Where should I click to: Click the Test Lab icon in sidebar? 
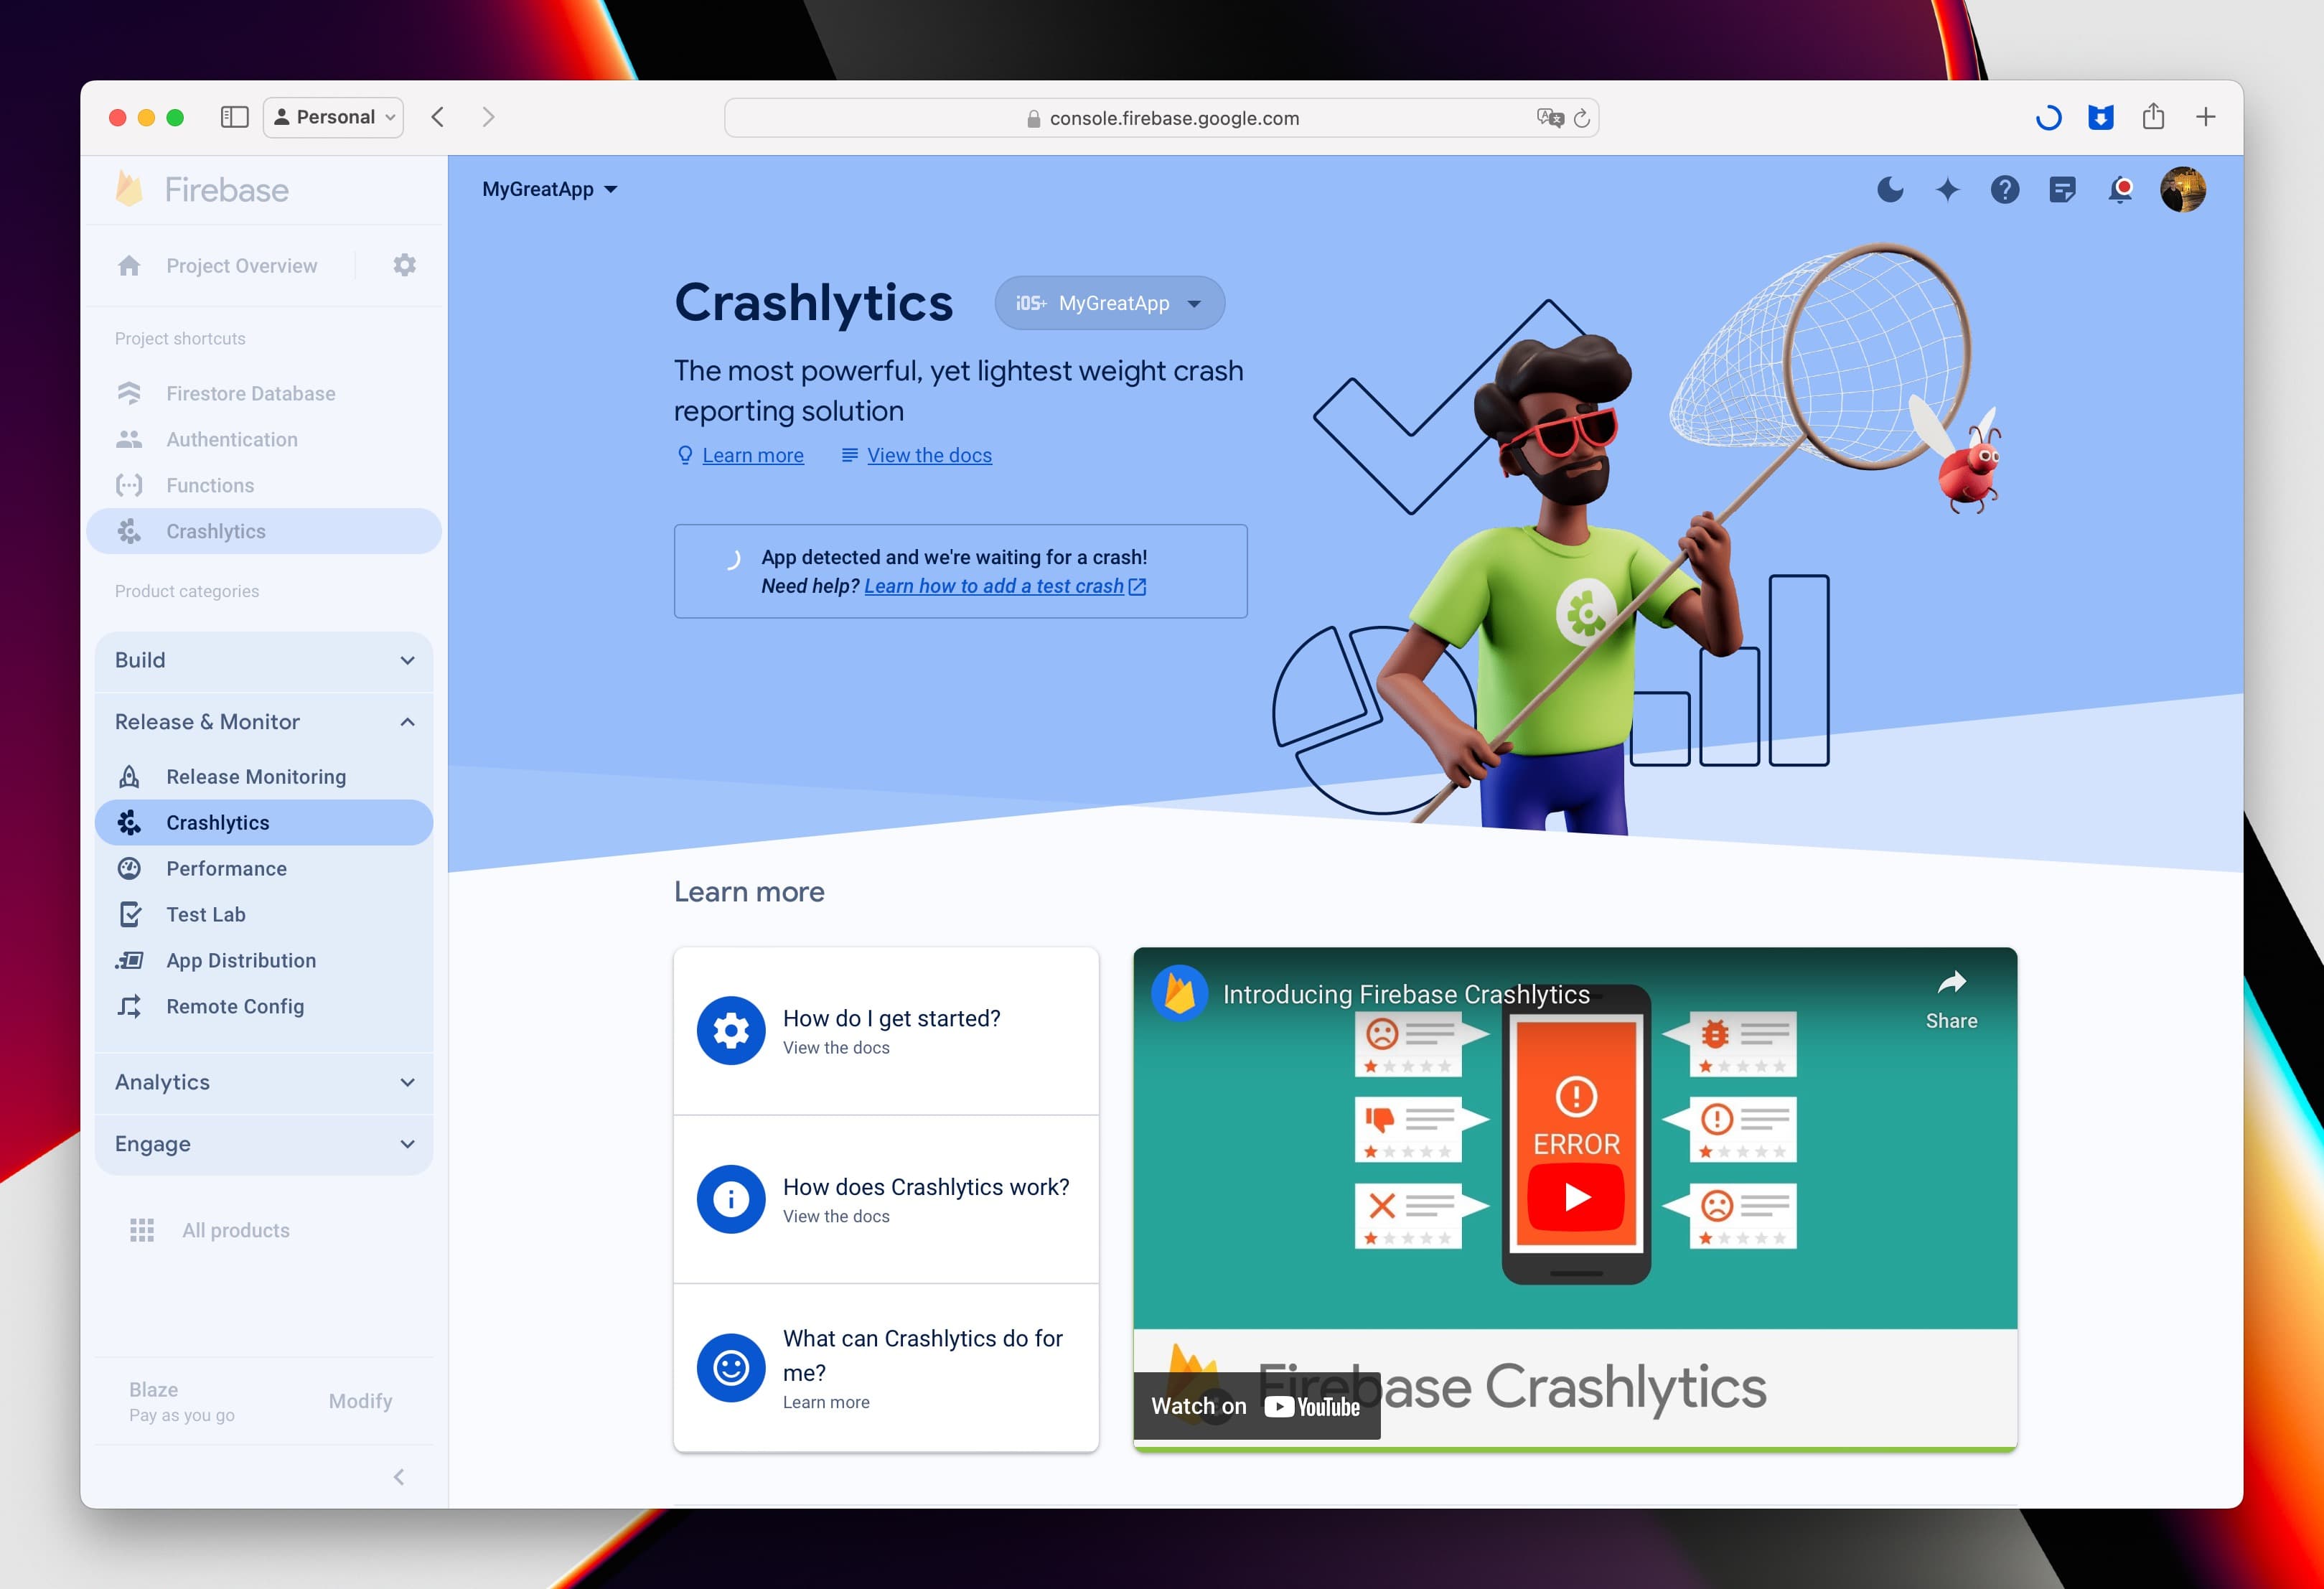click(131, 914)
